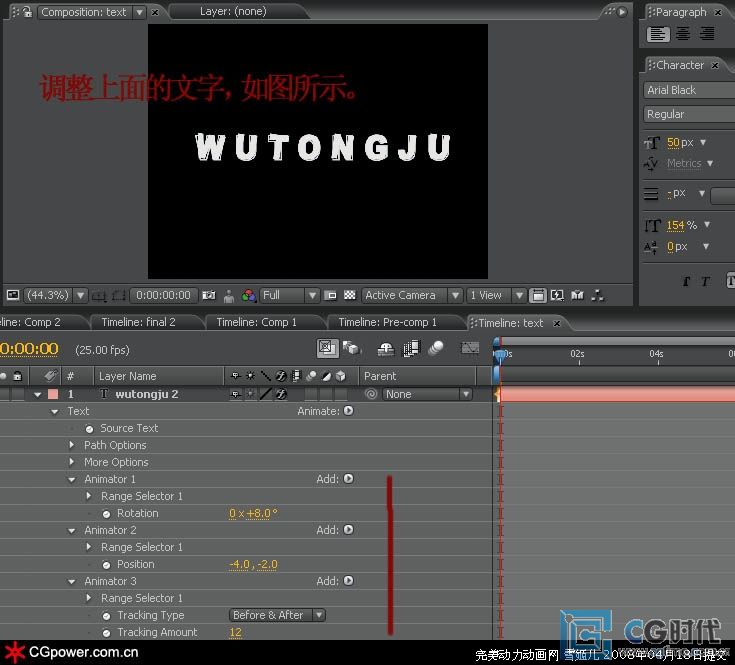This screenshot has width=735, height=665.
Task: Expand More Options
Action: [72, 462]
